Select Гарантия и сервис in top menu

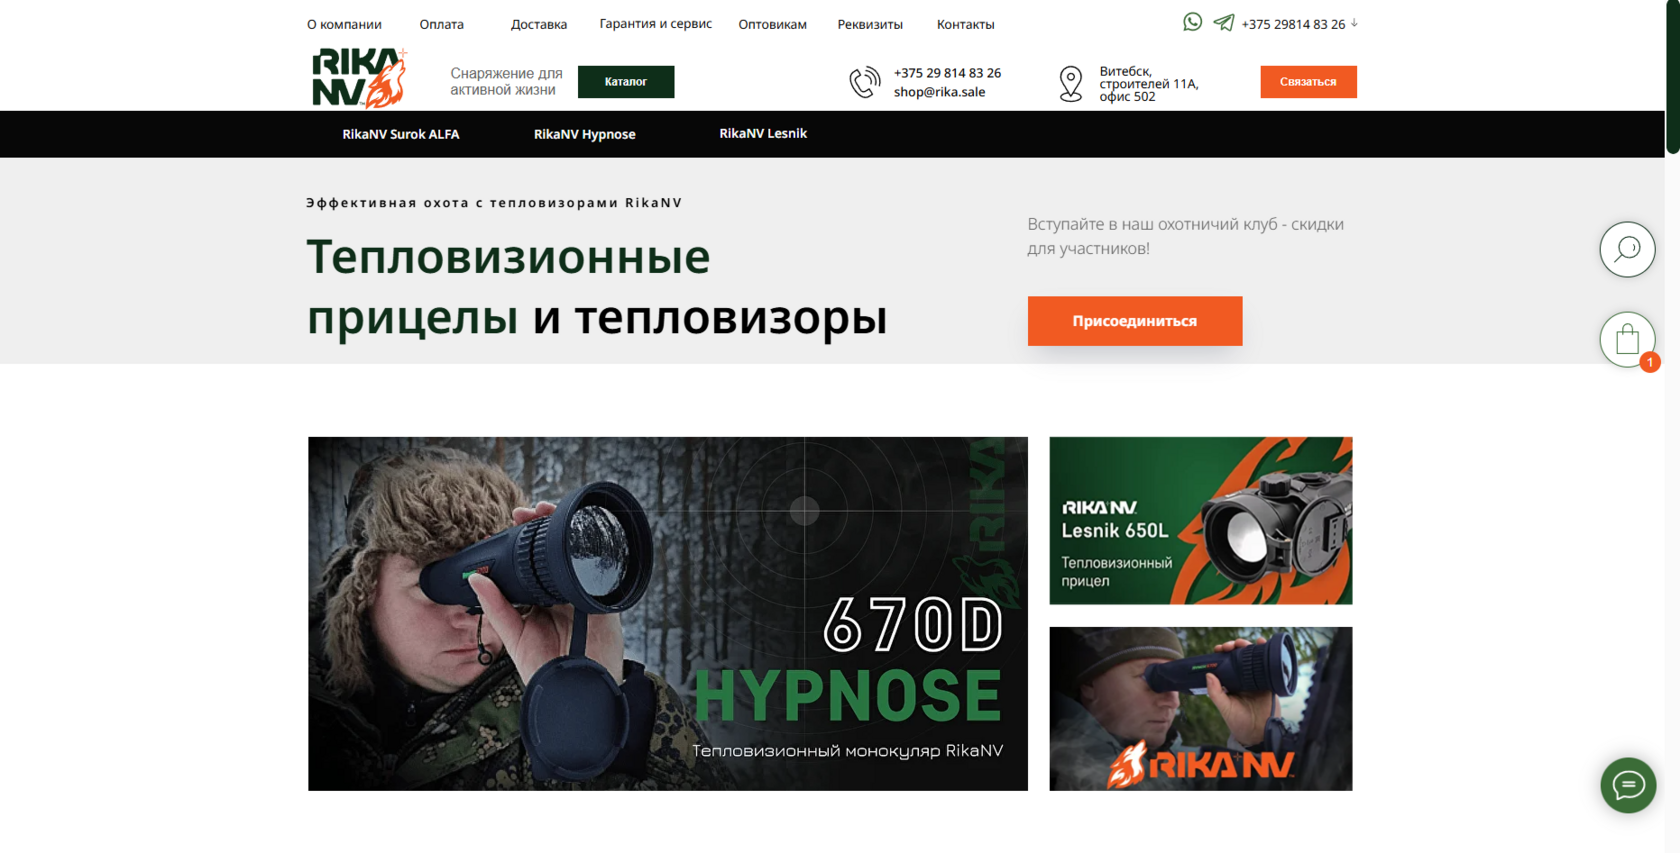pyautogui.click(x=656, y=24)
